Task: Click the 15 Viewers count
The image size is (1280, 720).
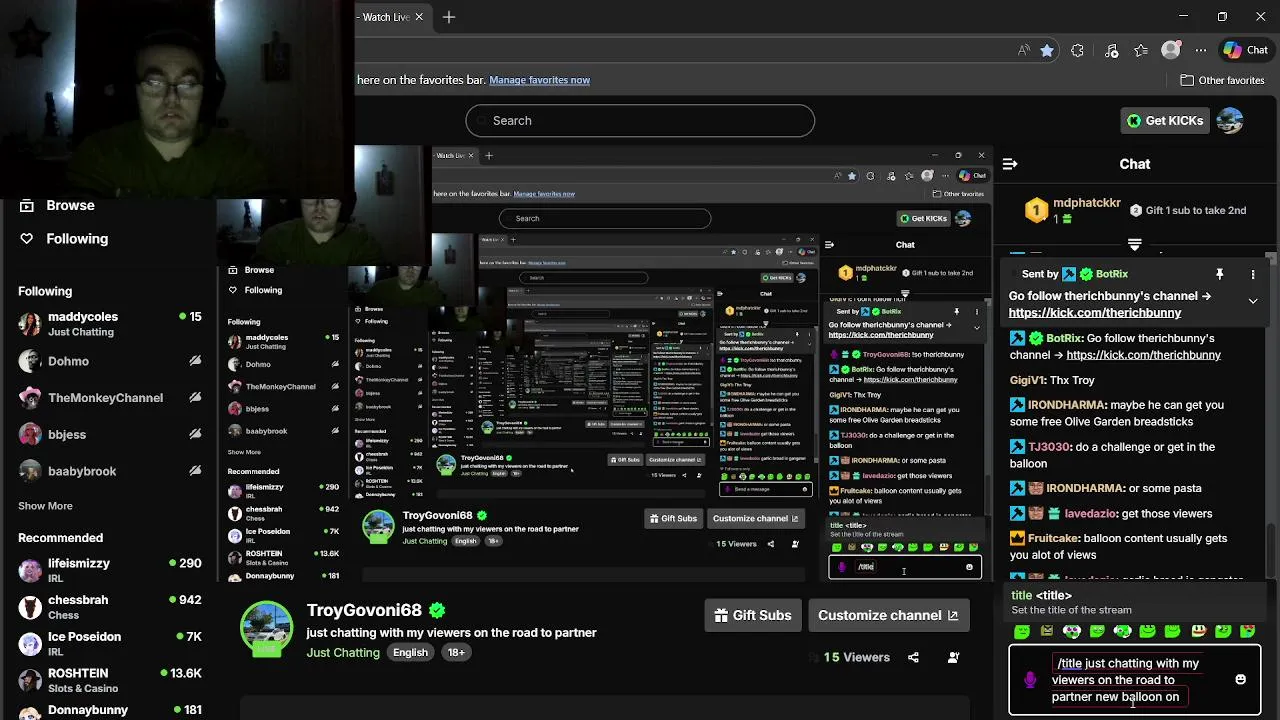Action: [856, 657]
